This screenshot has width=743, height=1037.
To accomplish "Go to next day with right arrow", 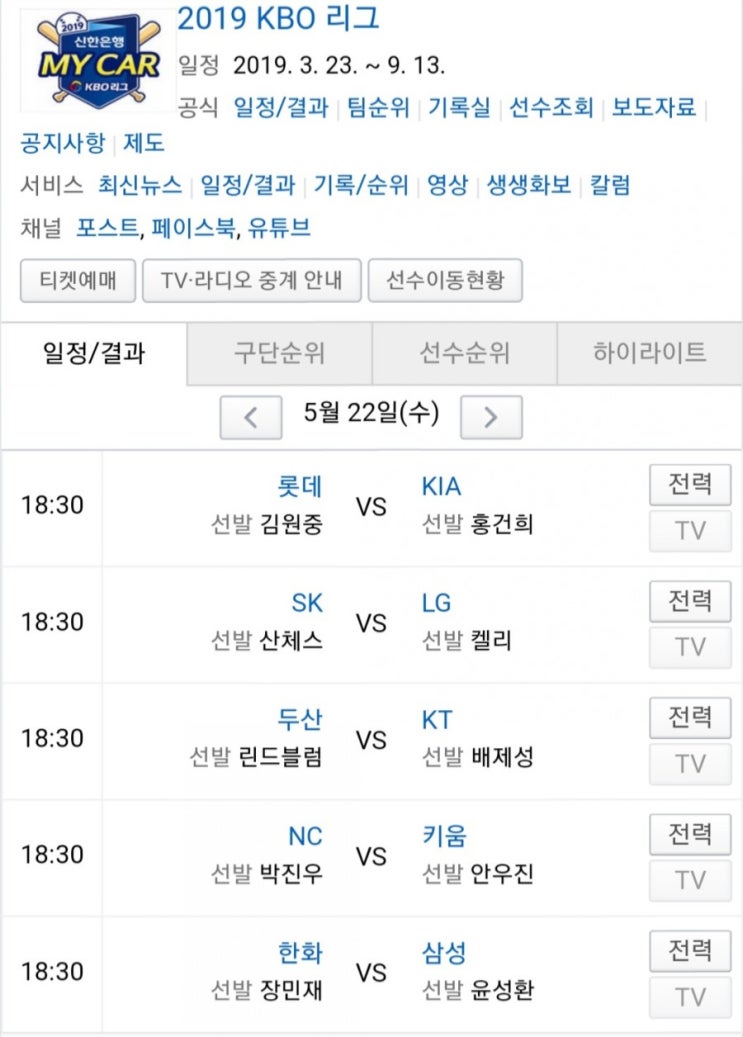I will point(491,417).
